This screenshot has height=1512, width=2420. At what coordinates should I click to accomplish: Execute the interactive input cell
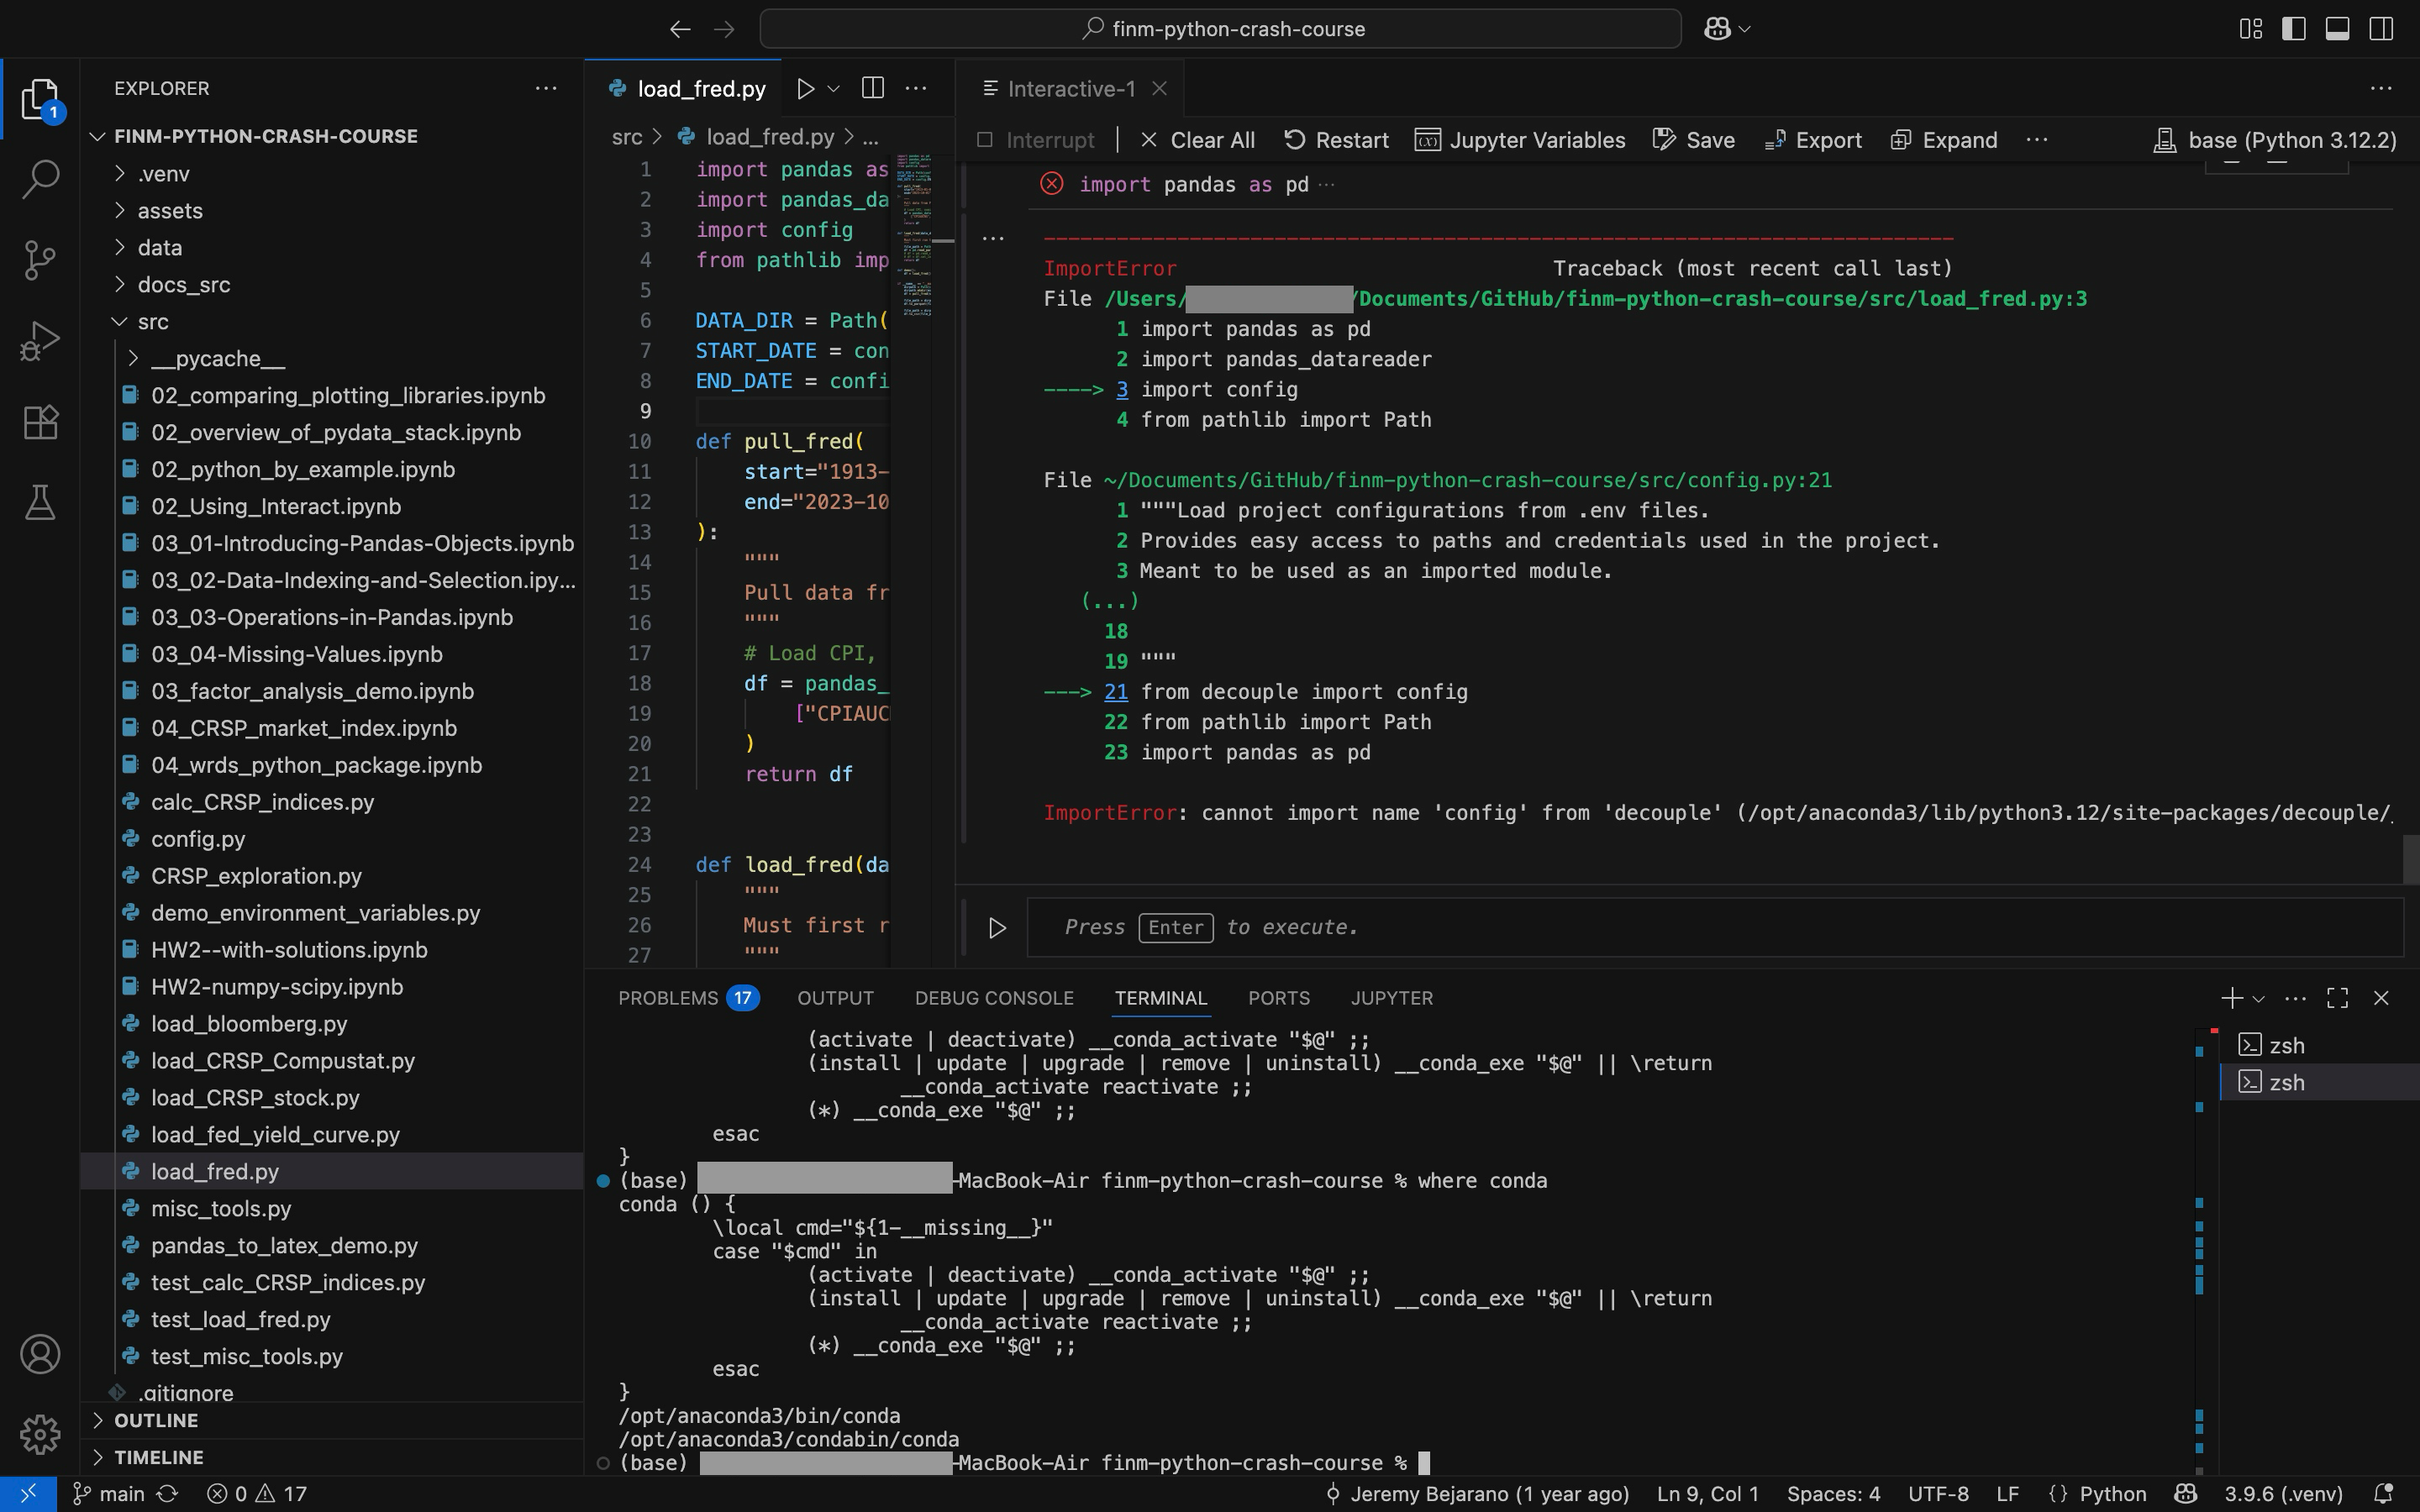click(x=997, y=928)
